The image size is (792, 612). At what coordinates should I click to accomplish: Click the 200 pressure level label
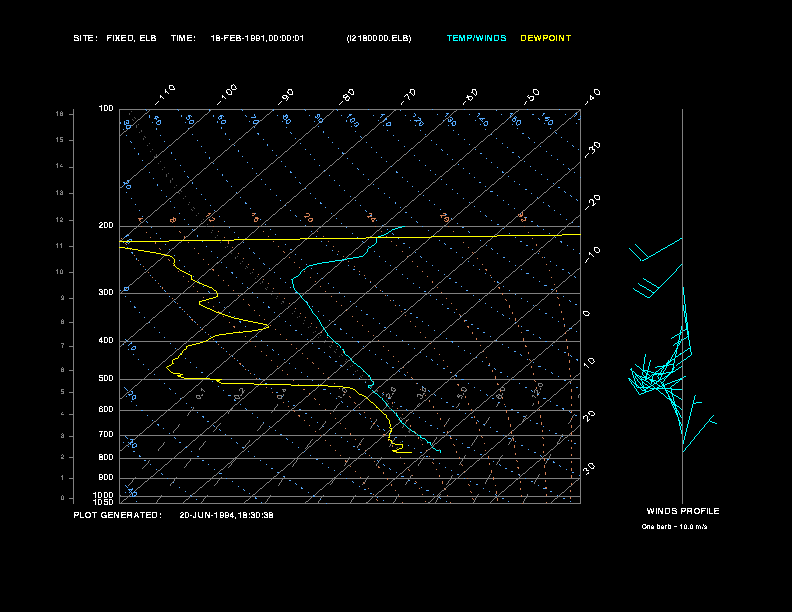[x=106, y=226]
